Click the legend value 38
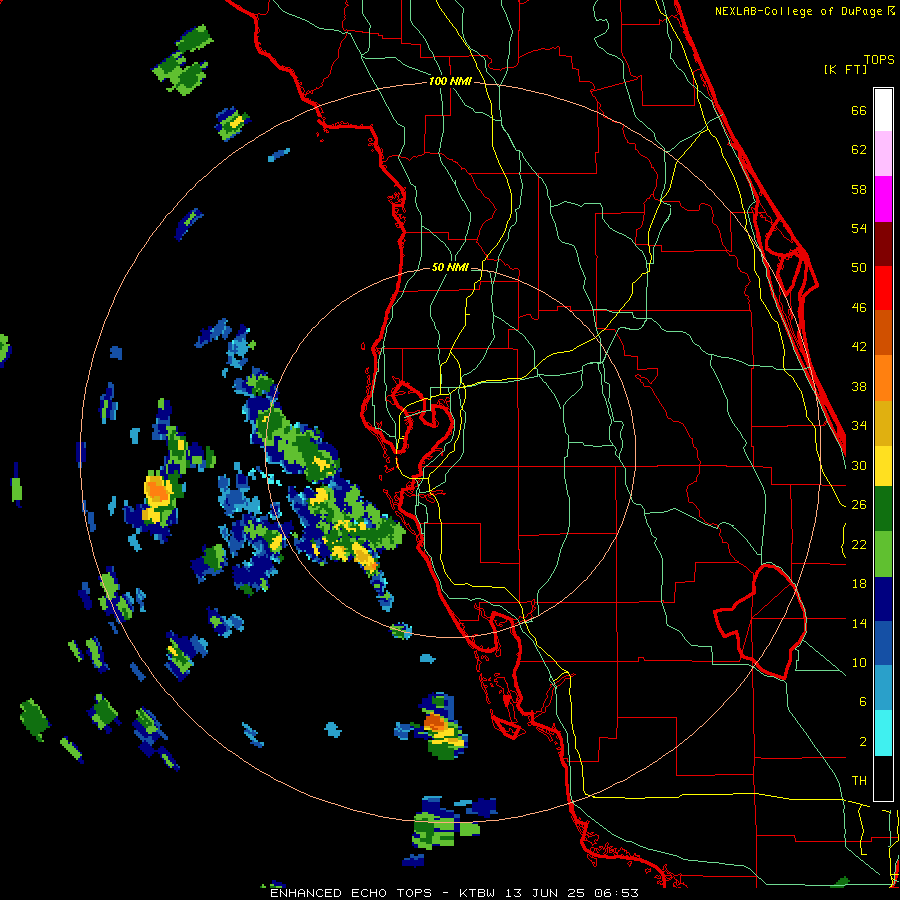The image size is (900, 900). coord(859,386)
